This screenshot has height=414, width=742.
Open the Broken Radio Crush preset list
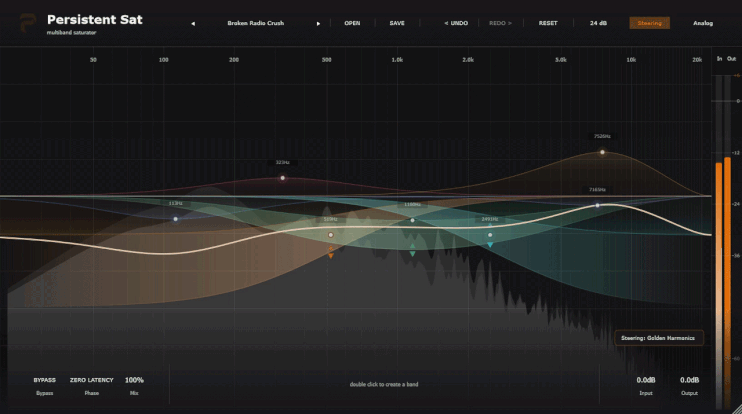coord(256,23)
